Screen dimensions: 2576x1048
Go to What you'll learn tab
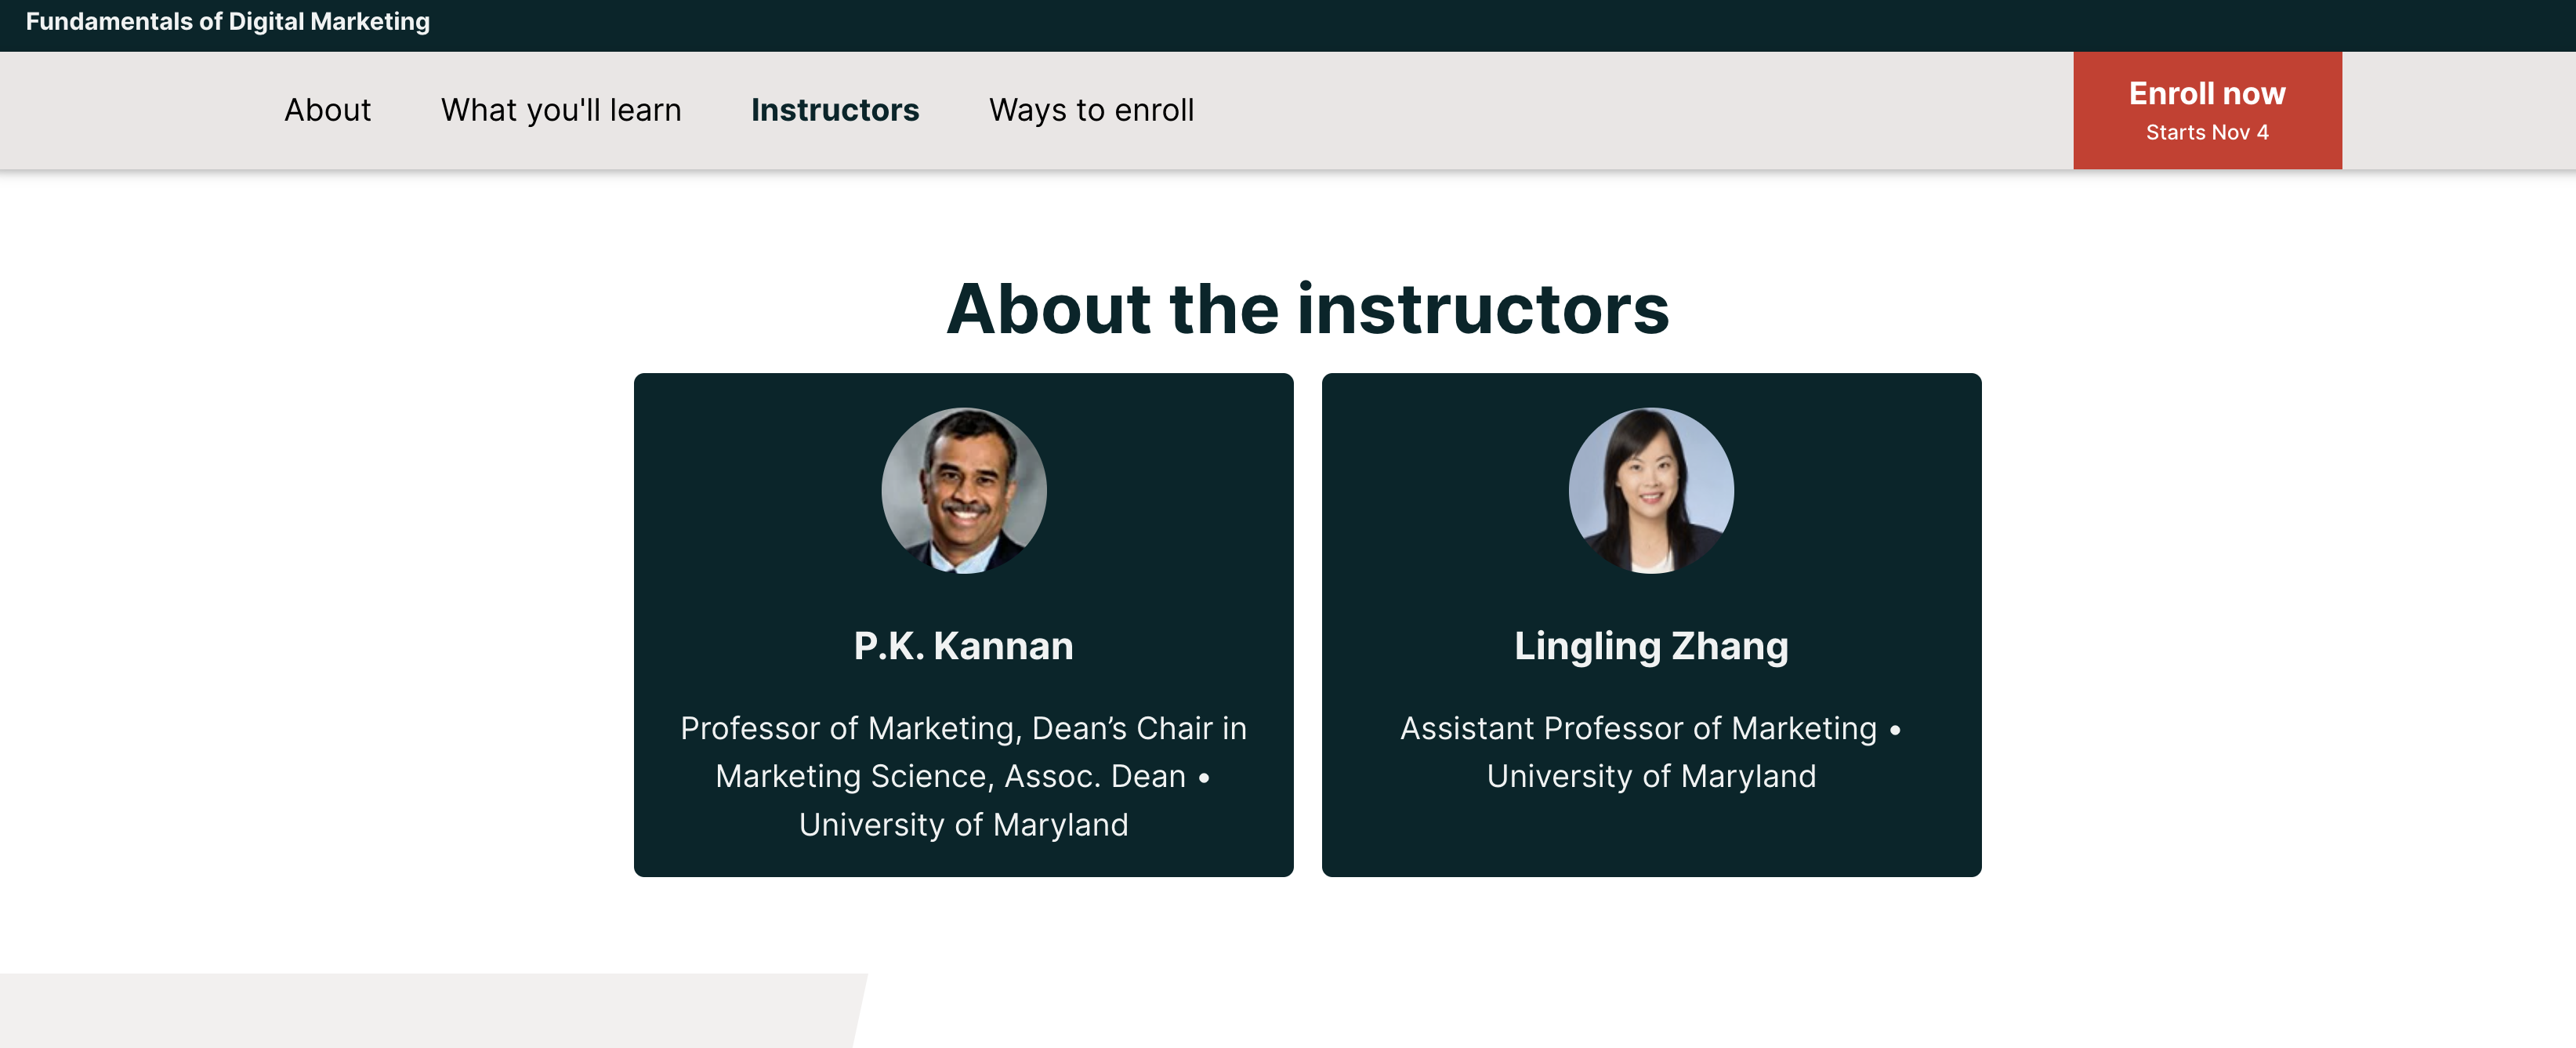point(561,110)
